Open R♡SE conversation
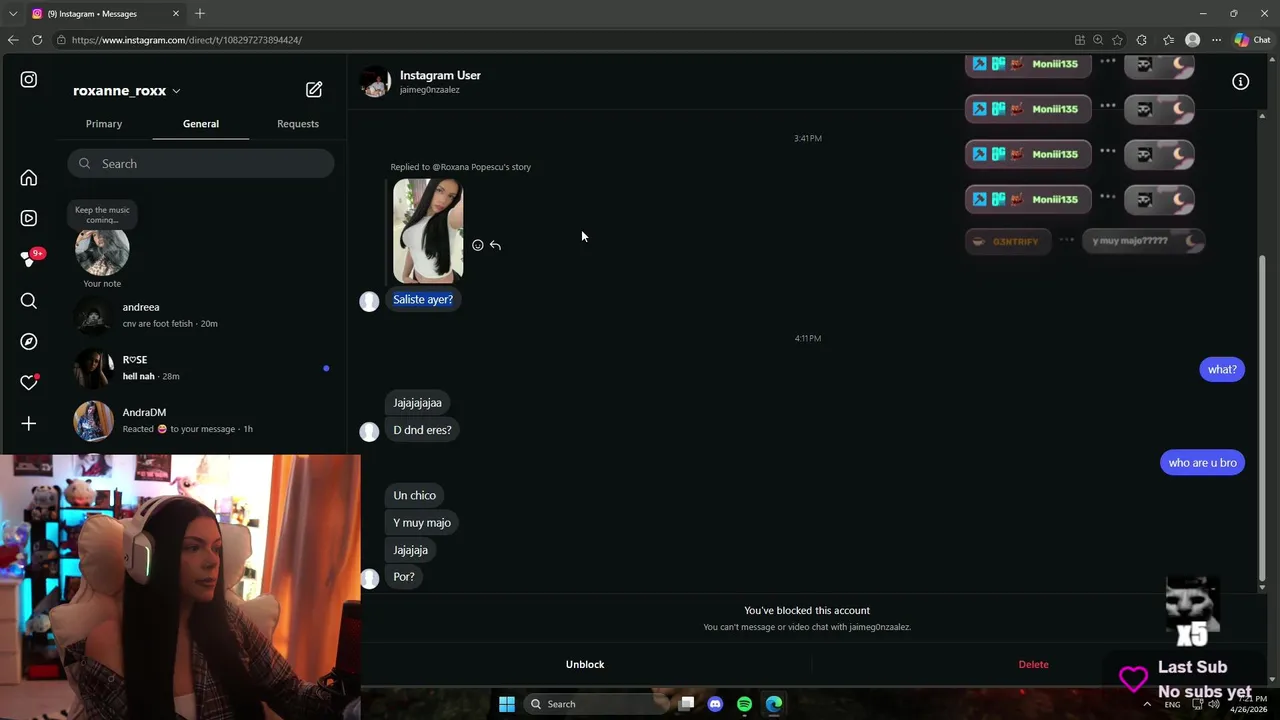The image size is (1280, 720). [x=201, y=368]
